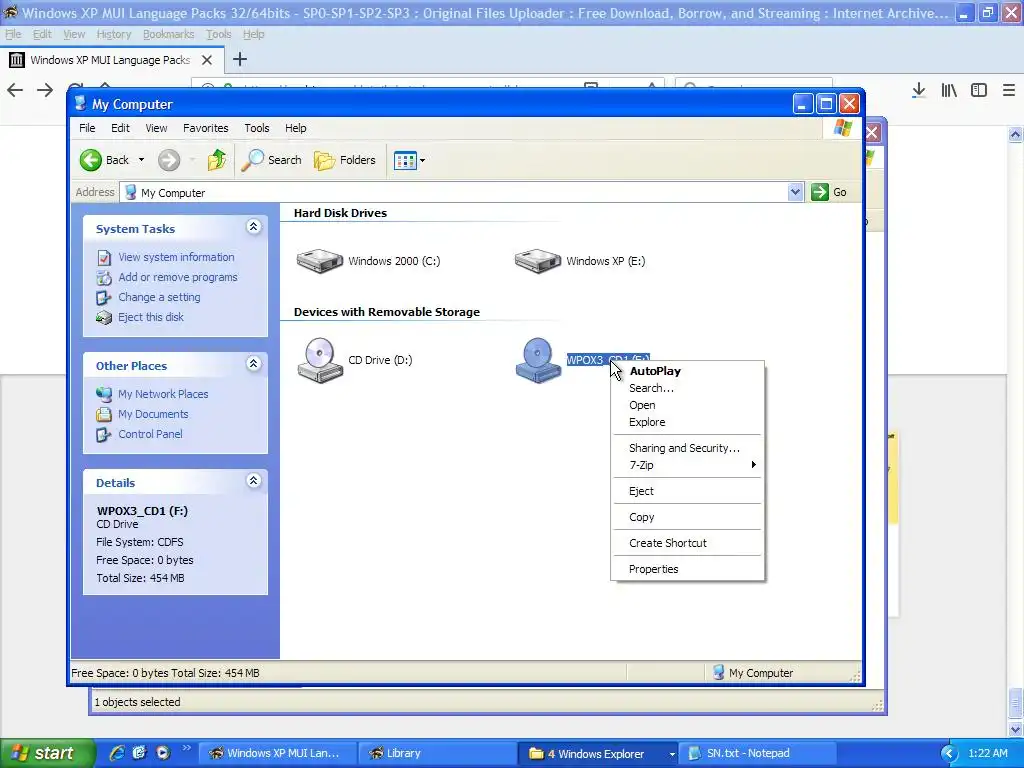This screenshot has height=768, width=1024.
Task: Open the Edit menu in My Computer
Action: [x=120, y=128]
